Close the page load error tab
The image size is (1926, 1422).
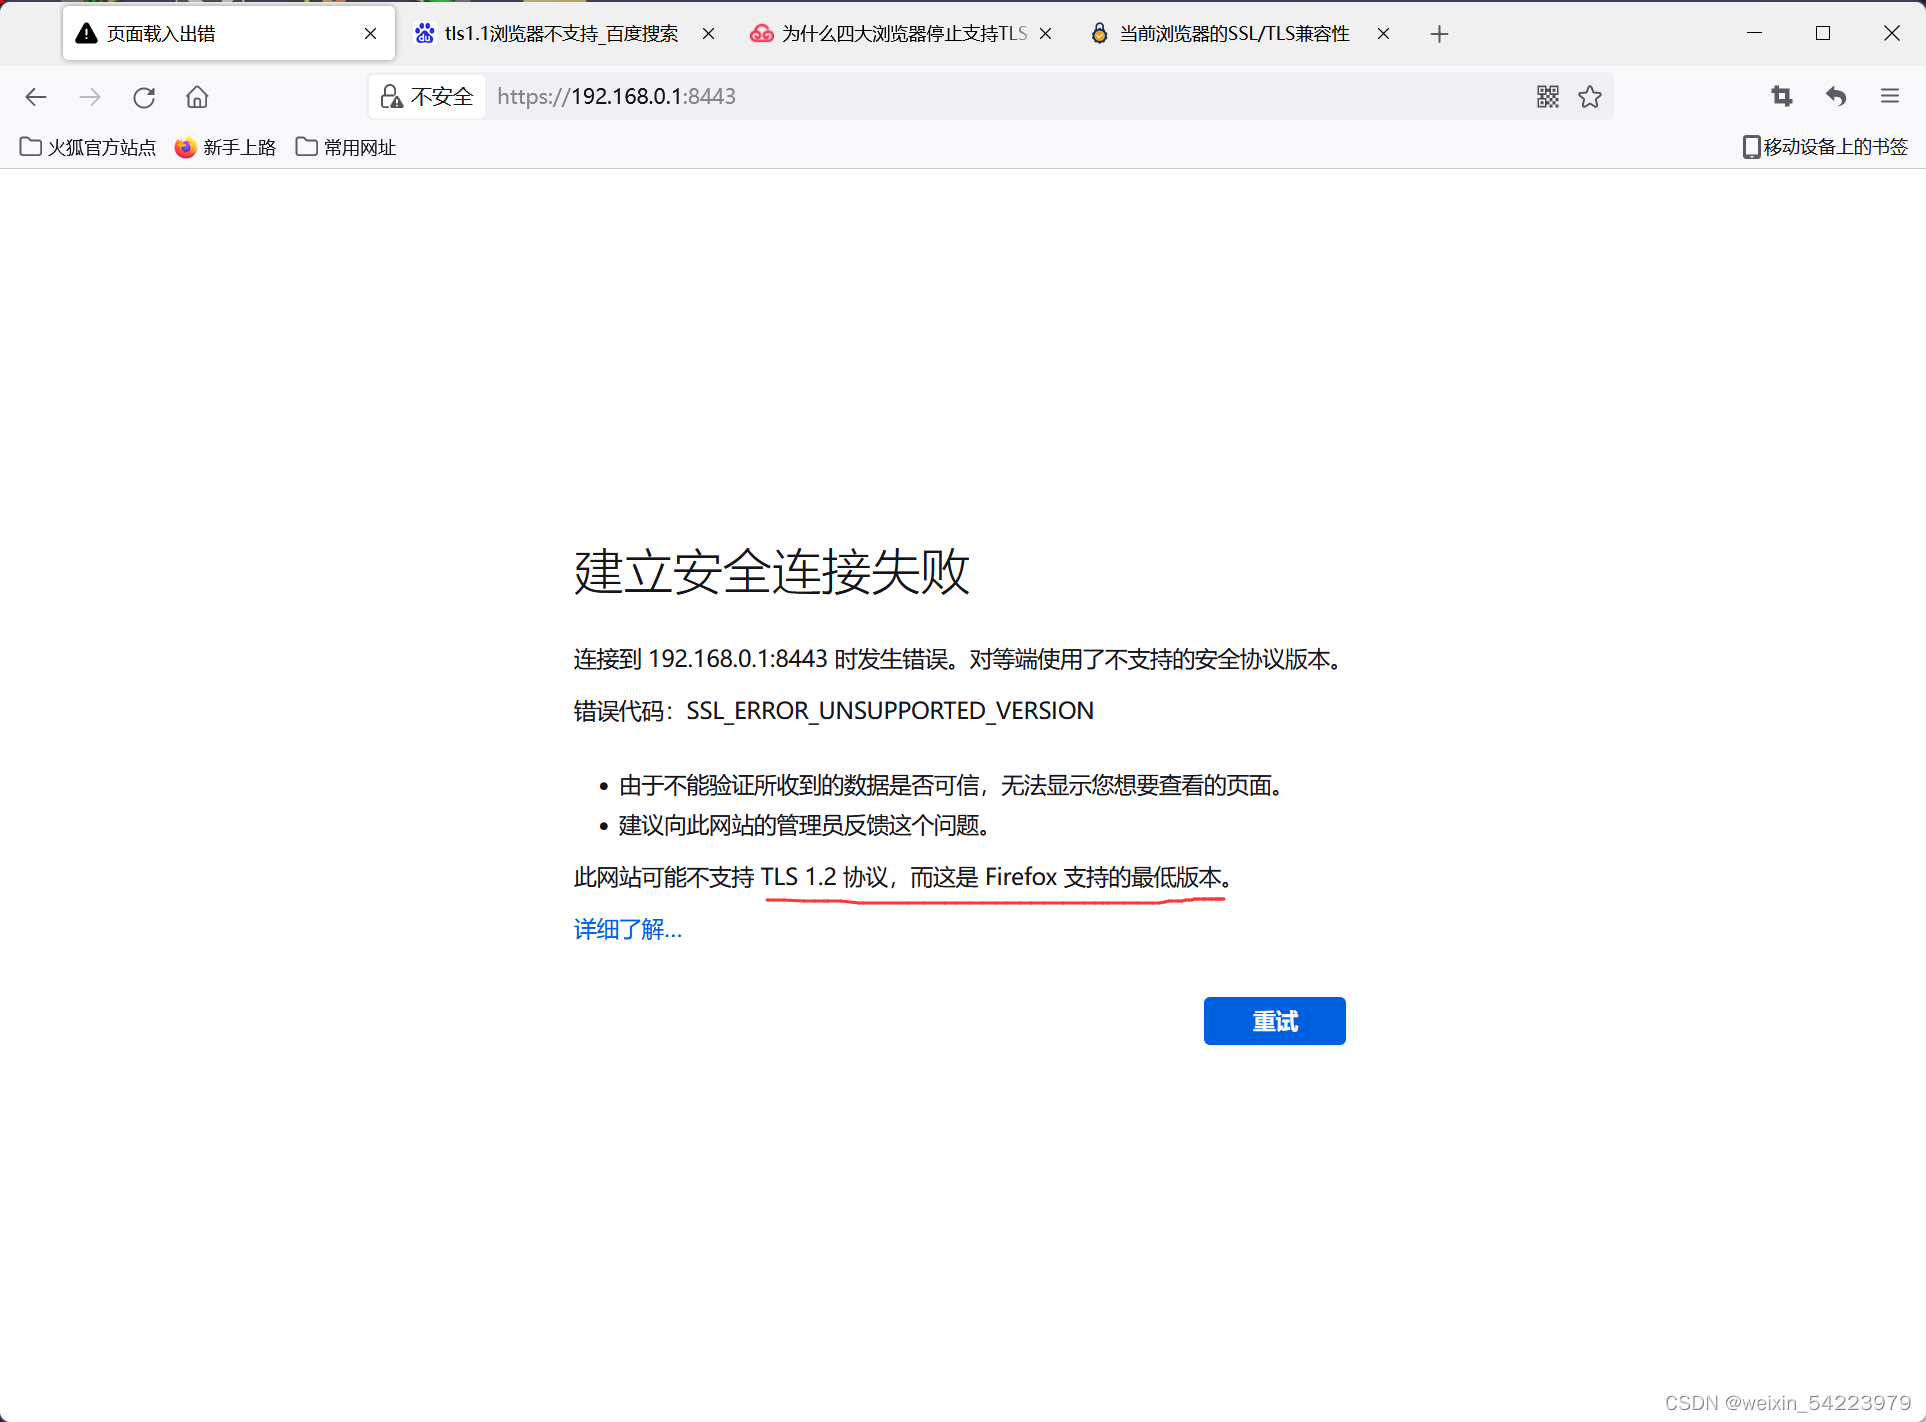(370, 34)
